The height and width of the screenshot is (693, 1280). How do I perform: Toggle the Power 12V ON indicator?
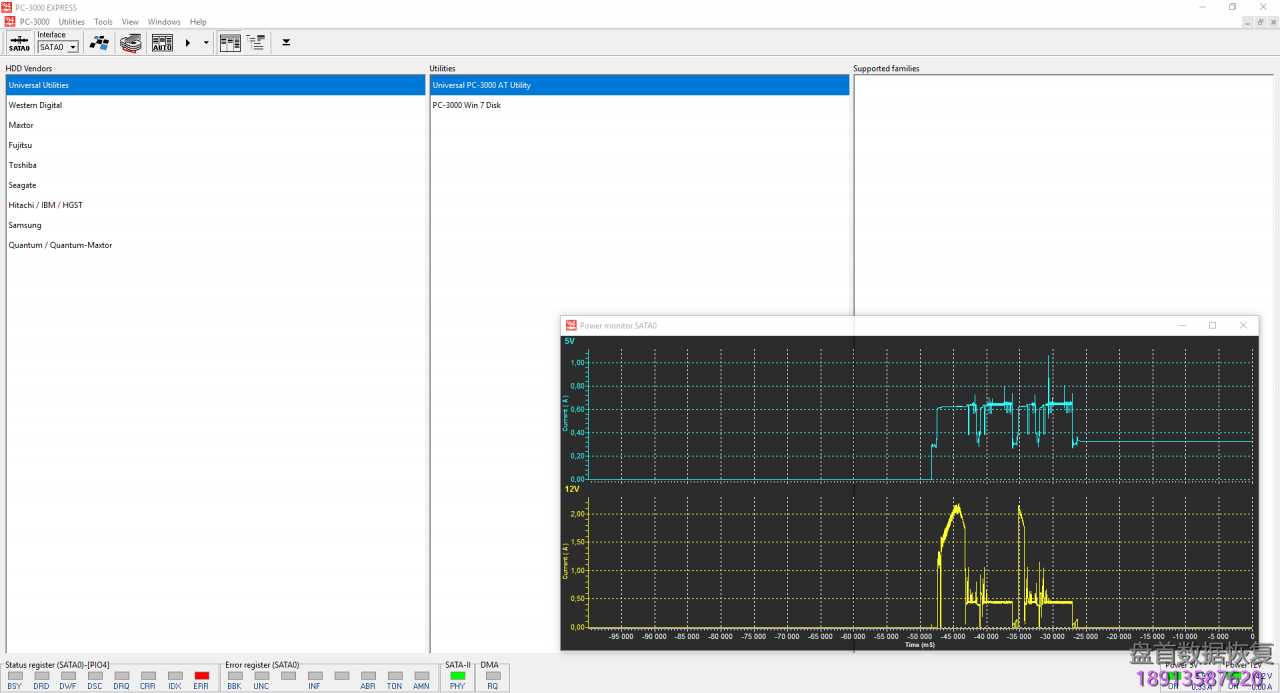(x=1233, y=677)
